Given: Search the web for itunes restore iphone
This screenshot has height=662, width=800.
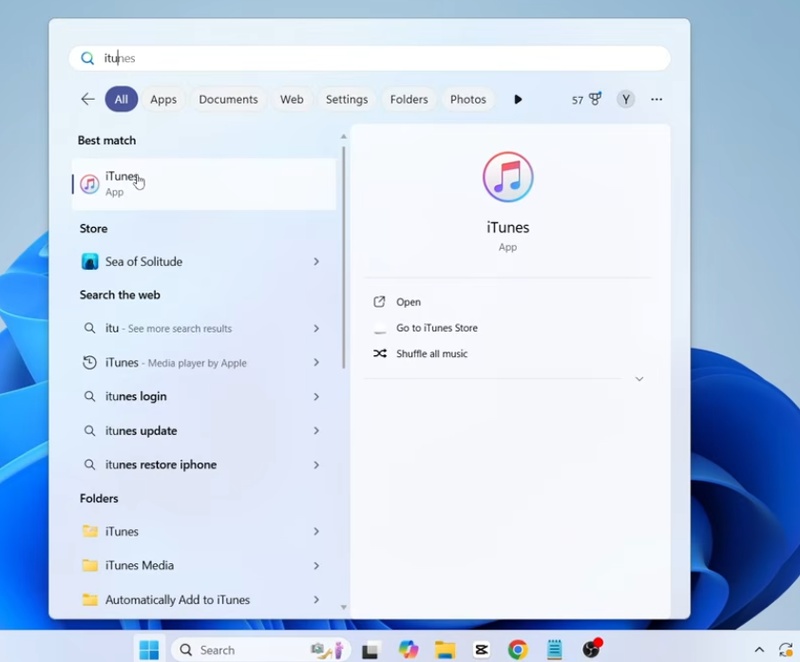Looking at the screenshot, I should click(x=204, y=465).
